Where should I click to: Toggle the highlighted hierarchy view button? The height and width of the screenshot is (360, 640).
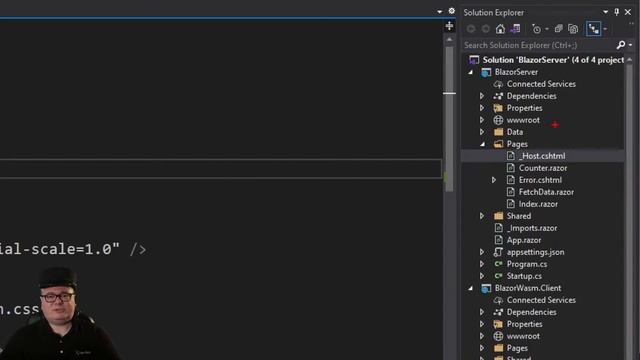click(x=593, y=29)
